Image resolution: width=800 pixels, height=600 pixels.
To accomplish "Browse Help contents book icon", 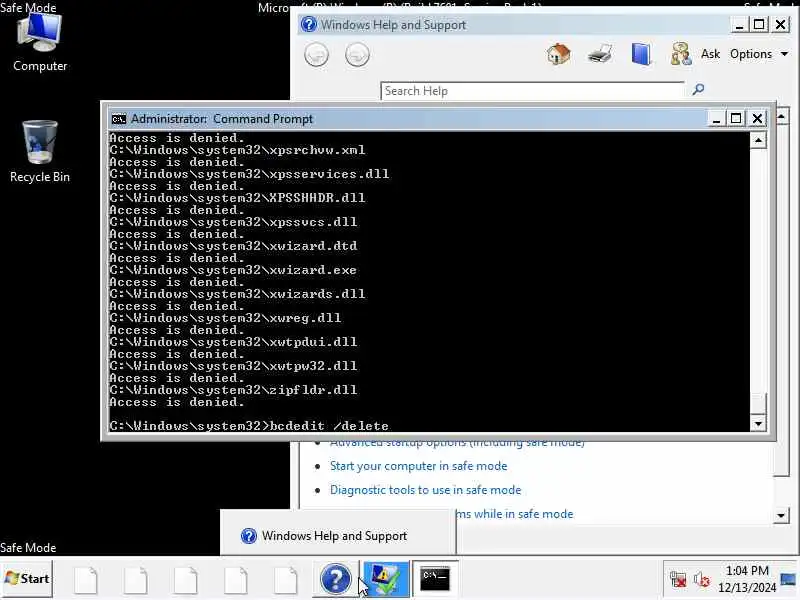I will pyautogui.click(x=641, y=54).
